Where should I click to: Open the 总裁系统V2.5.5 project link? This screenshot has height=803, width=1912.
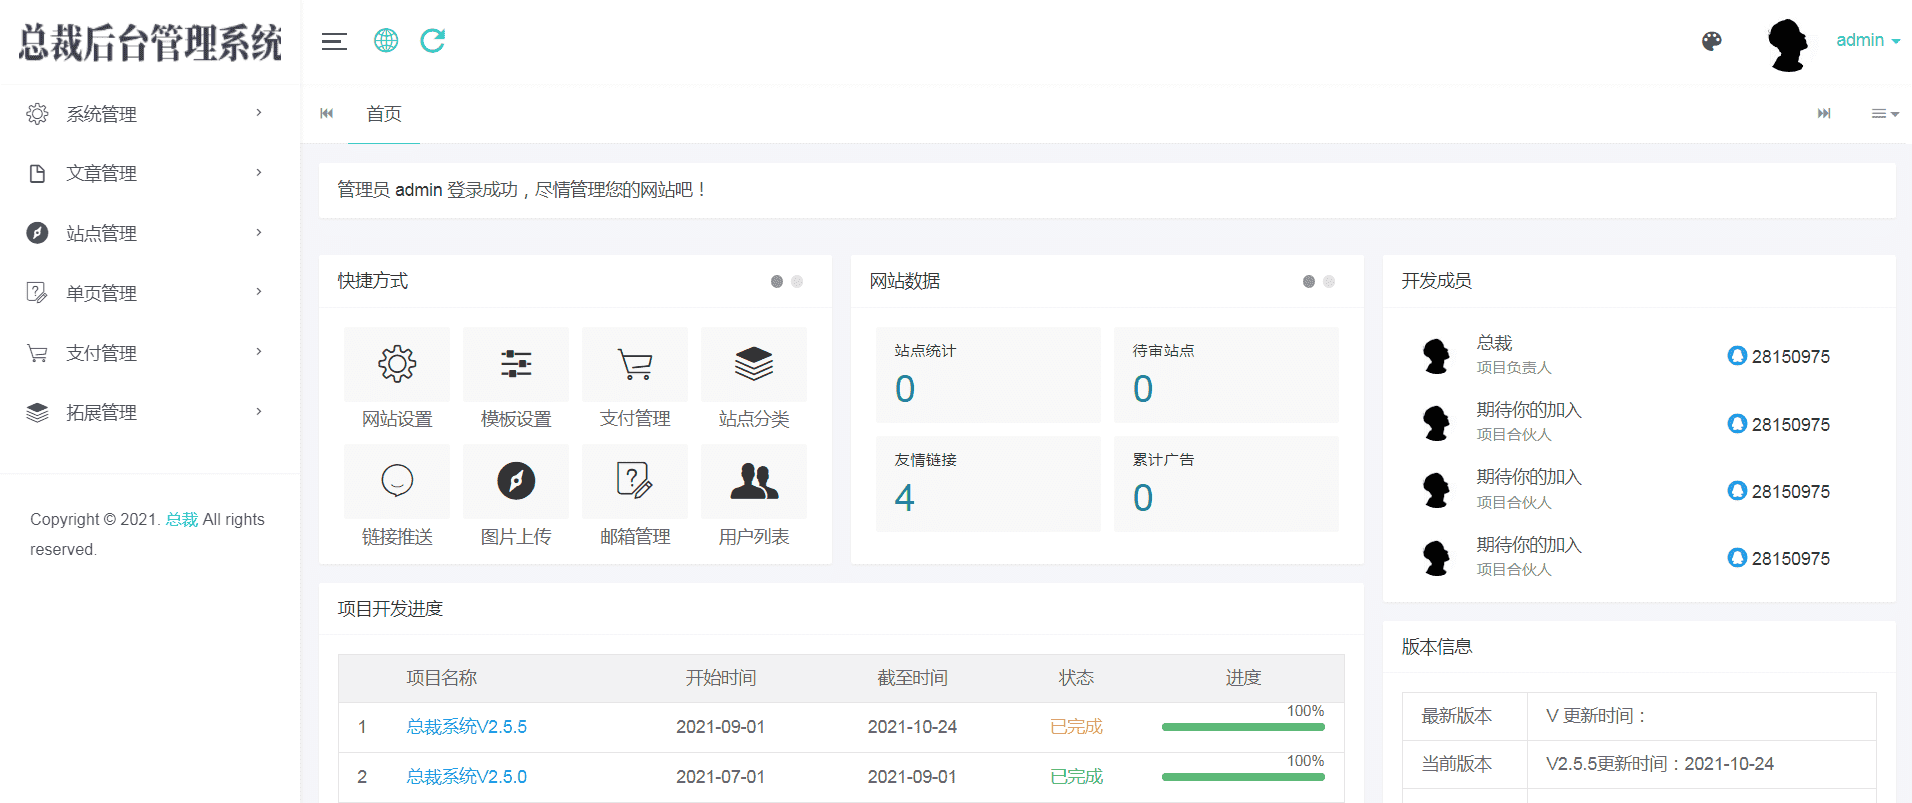466,727
